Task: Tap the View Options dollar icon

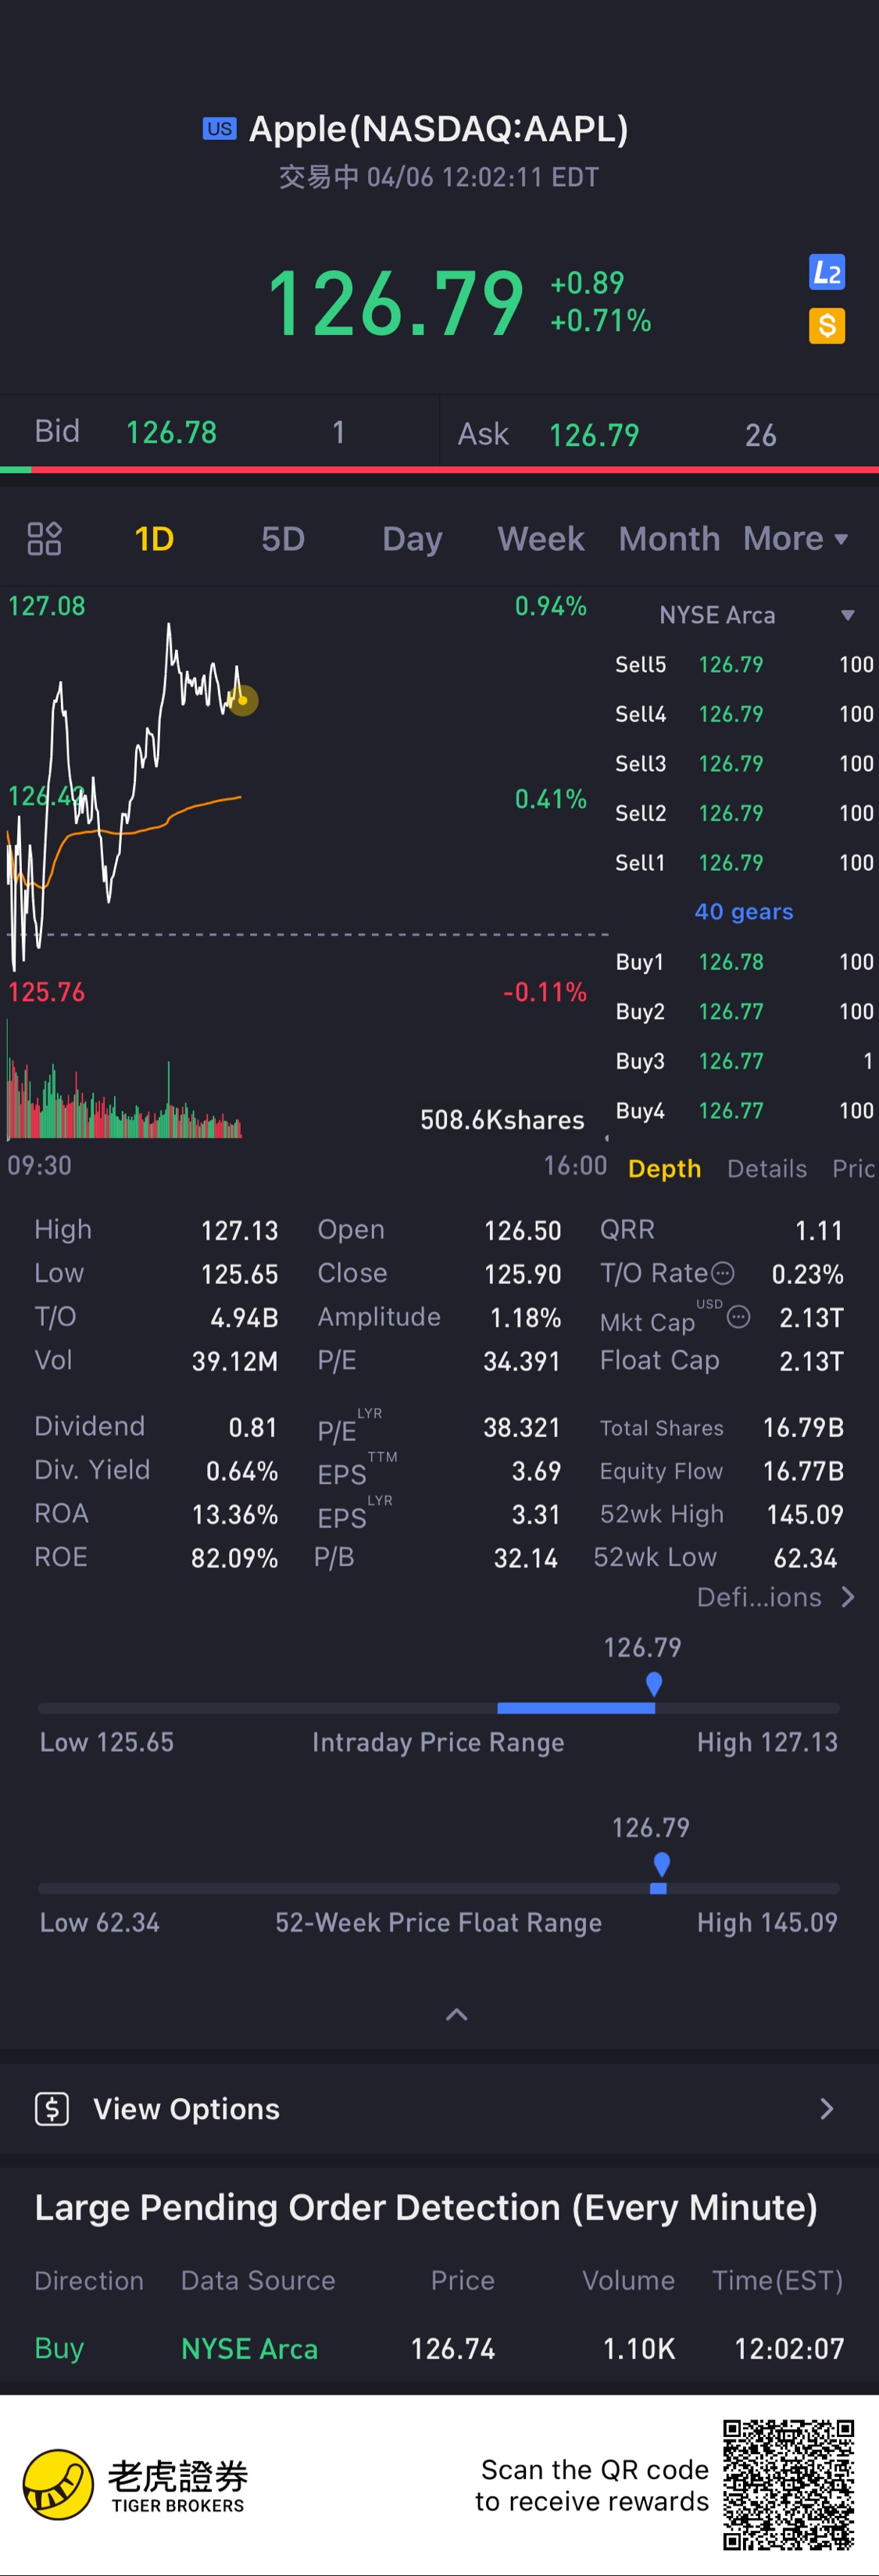Action: [x=52, y=2108]
